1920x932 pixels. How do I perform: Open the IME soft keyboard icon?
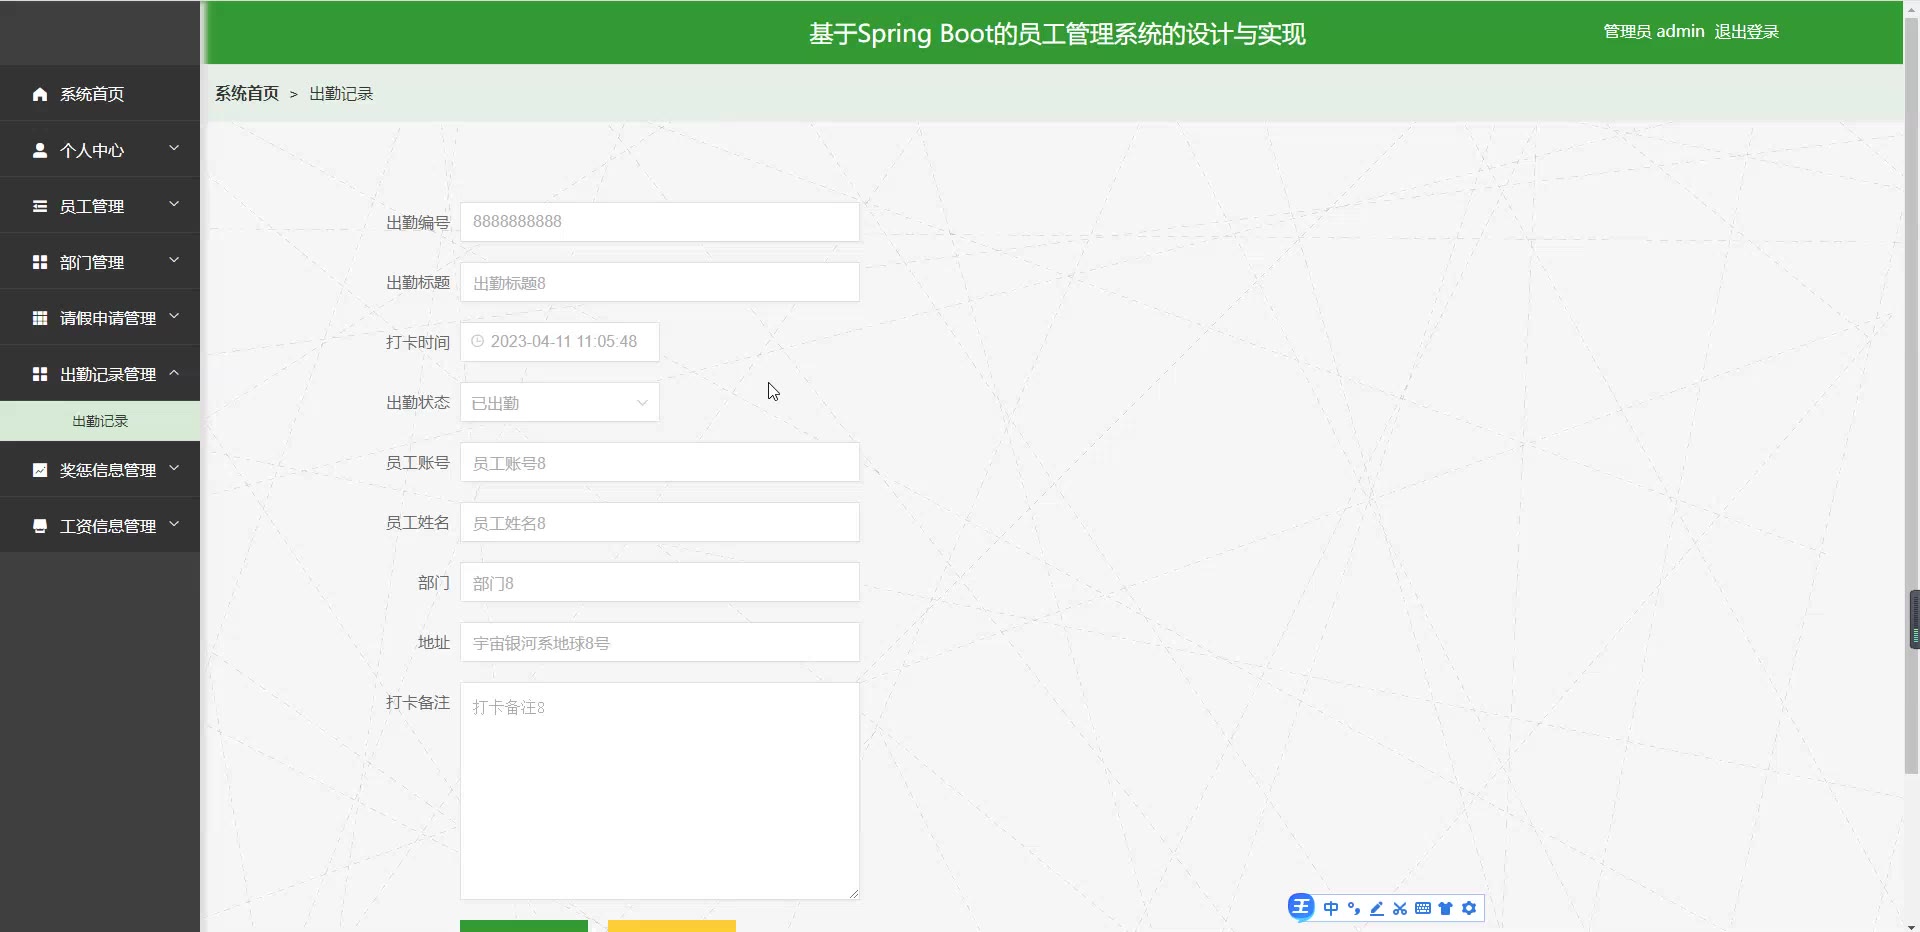[x=1423, y=908]
